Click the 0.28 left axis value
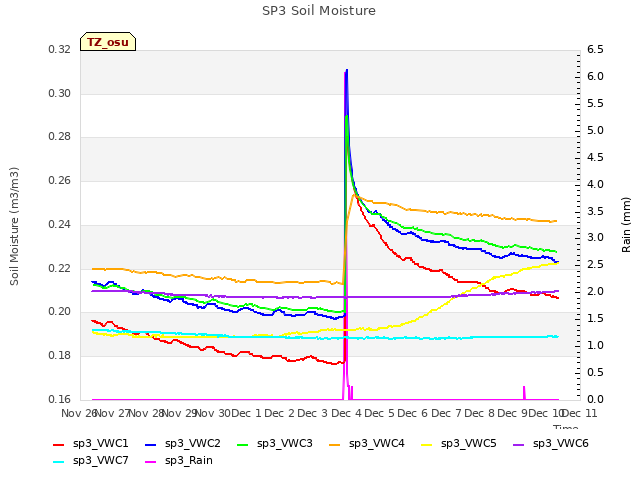This screenshot has height=480, width=640. coord(60,137)
